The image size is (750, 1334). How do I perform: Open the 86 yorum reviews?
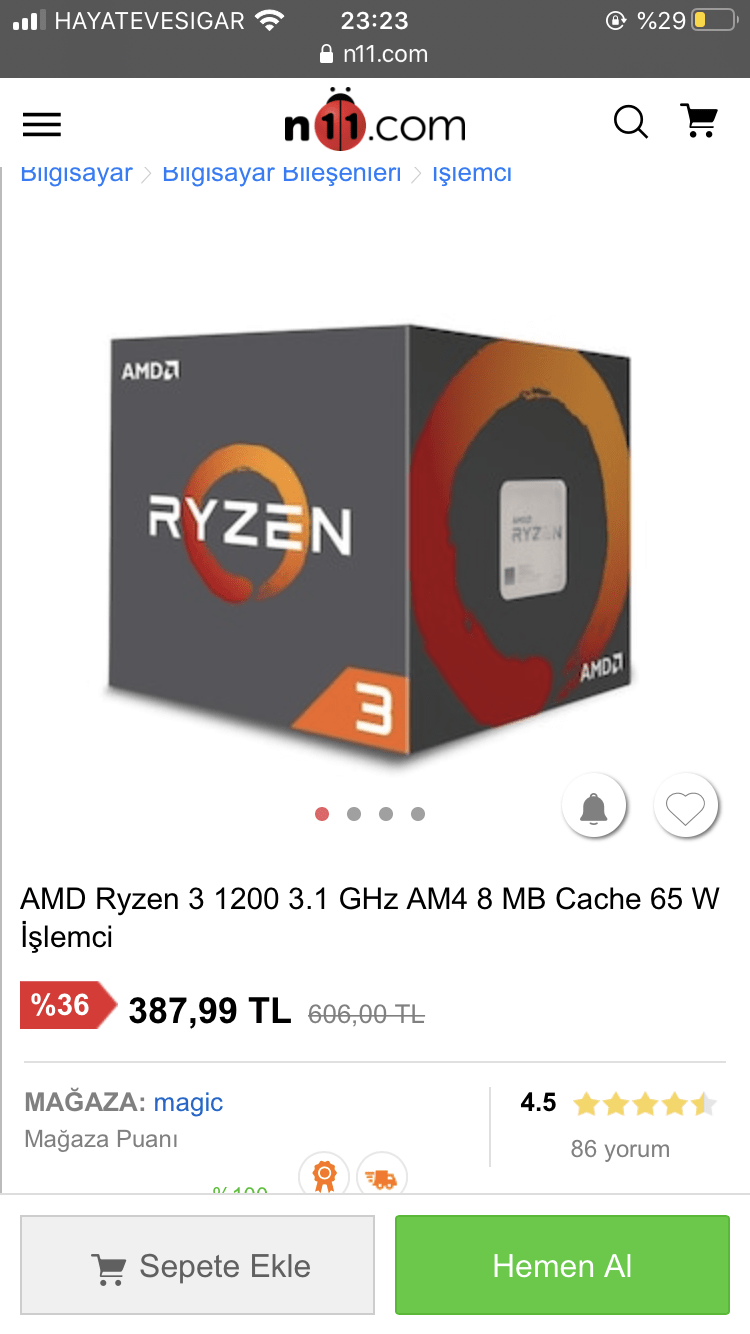[620, 1149]
